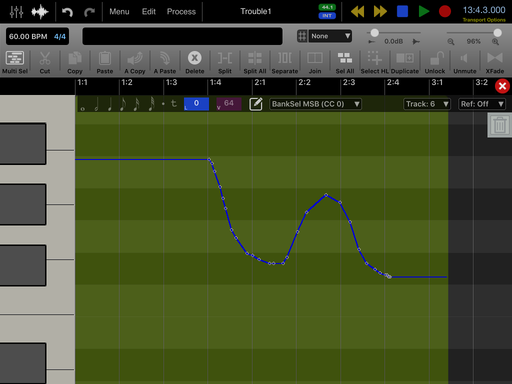Click the Delete X tool
Image resolution: width=512 pixels, height=384 pixels.
click(195, 63)
